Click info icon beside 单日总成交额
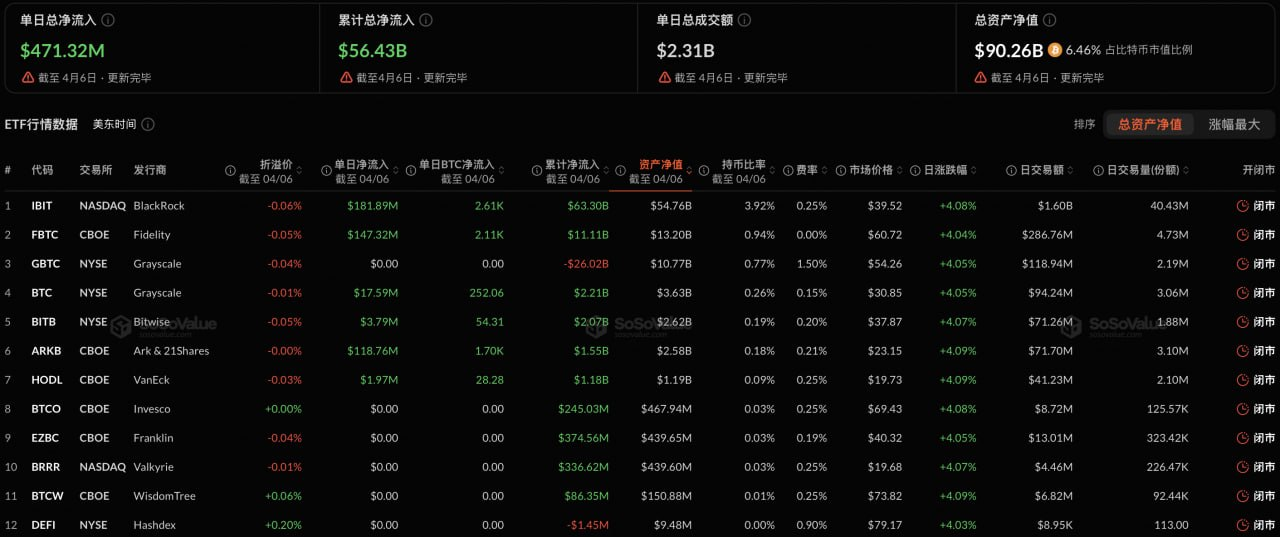Image resolution: width=1280 pixels, height=537 pixels. (744, 20)
